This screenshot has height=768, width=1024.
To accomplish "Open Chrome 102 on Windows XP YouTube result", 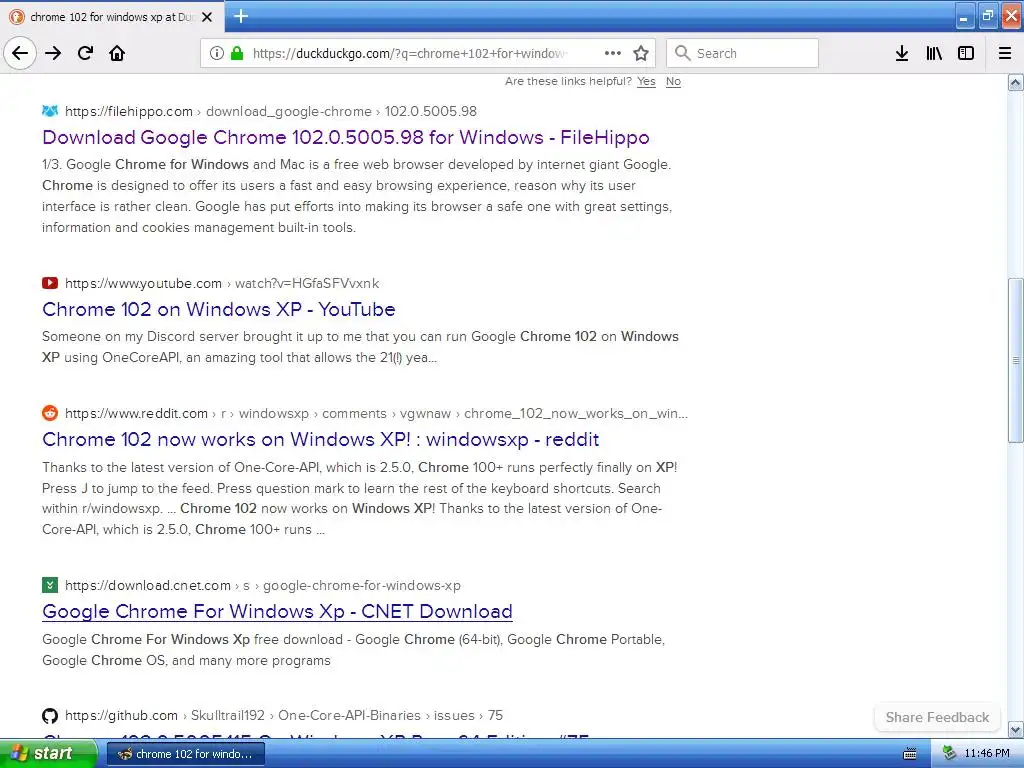I will tap(219, 309).
